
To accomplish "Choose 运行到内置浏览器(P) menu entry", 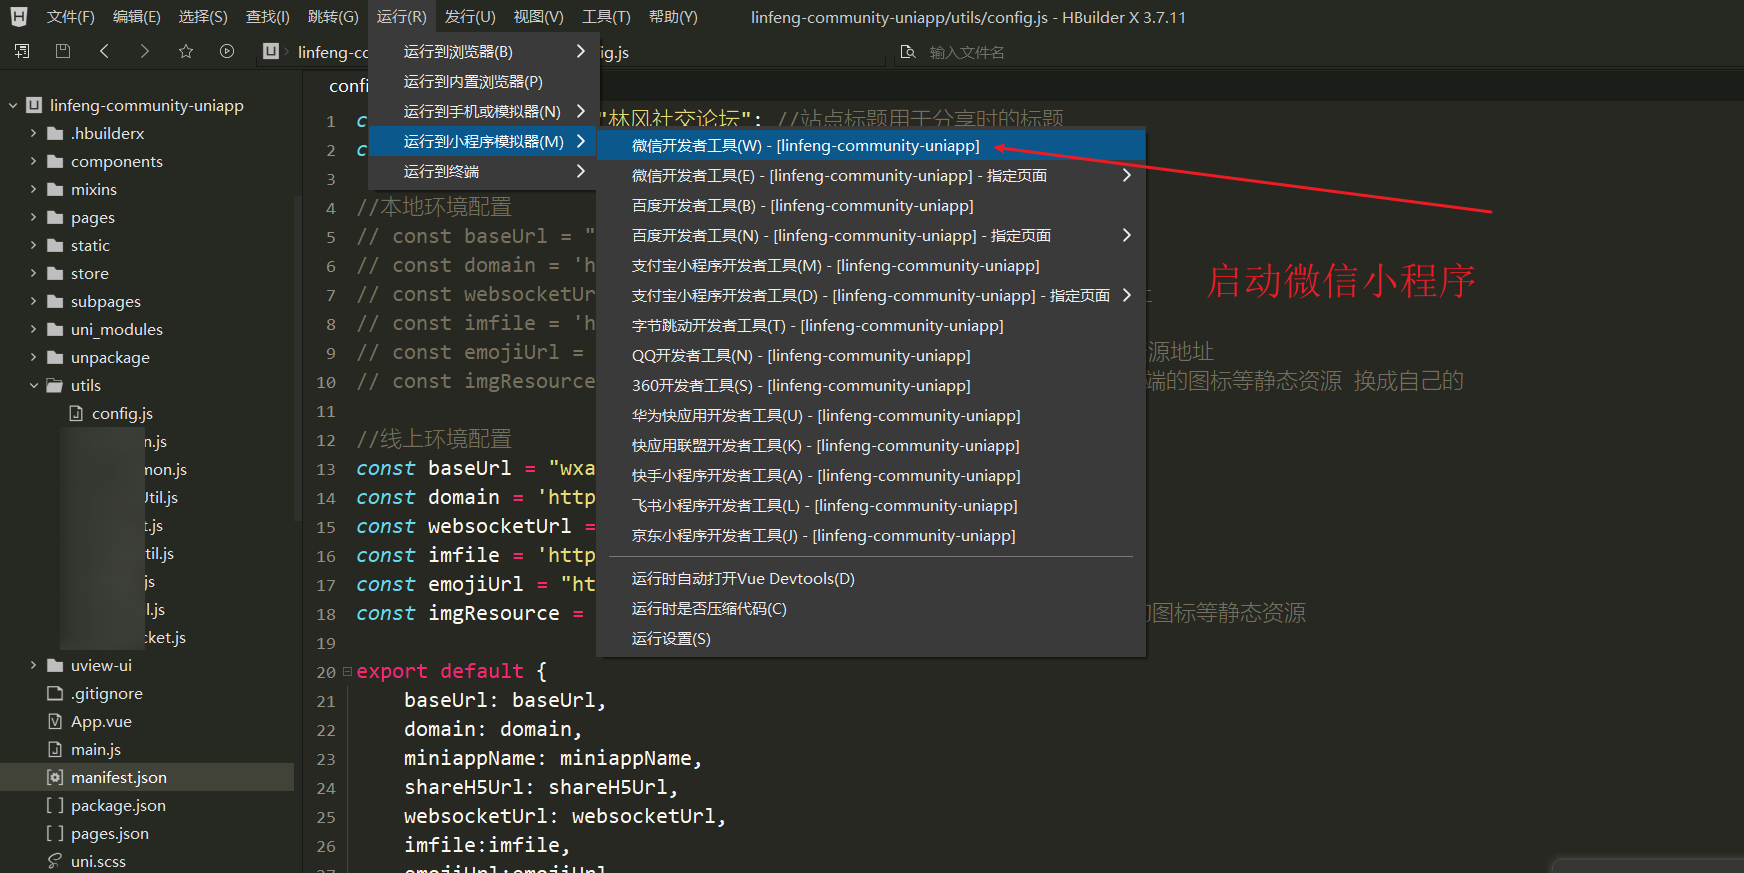I will pos(483,81).
